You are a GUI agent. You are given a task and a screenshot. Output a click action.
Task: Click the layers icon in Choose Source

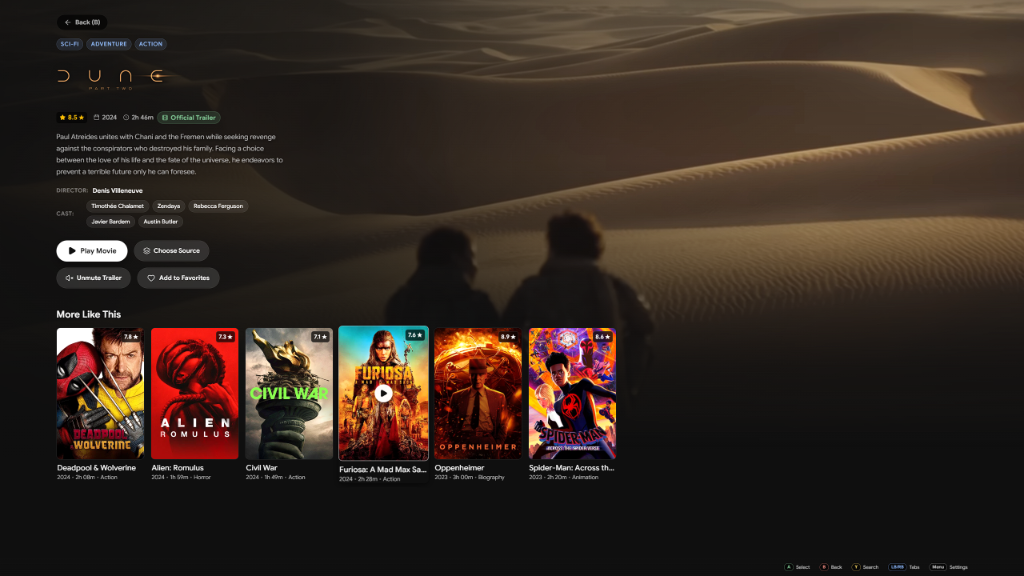point(147,251)
